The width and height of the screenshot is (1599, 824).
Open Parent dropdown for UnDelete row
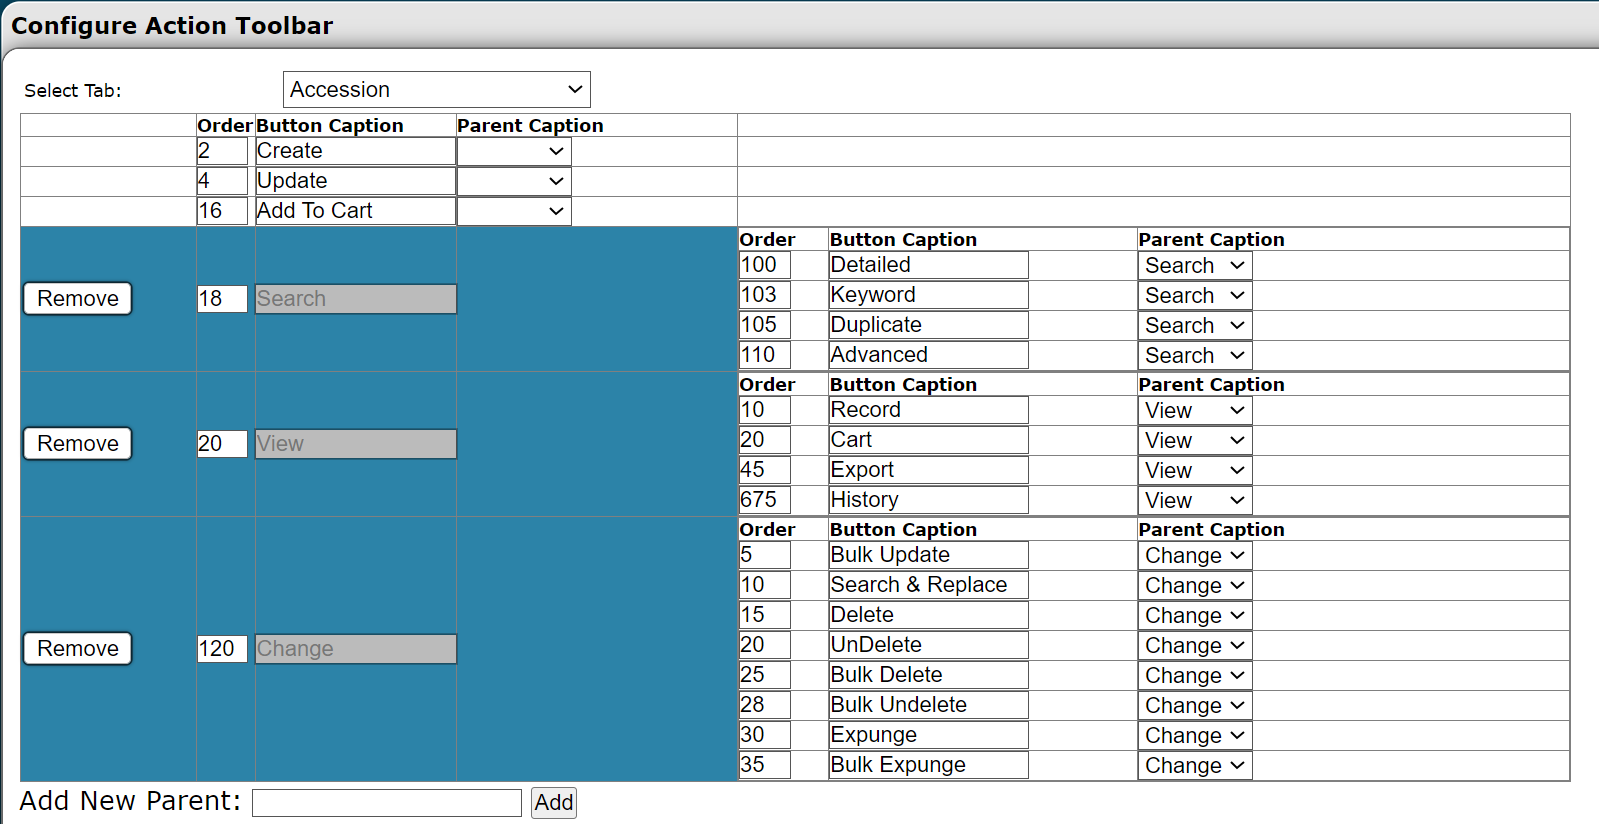[x=1194, y=645]
